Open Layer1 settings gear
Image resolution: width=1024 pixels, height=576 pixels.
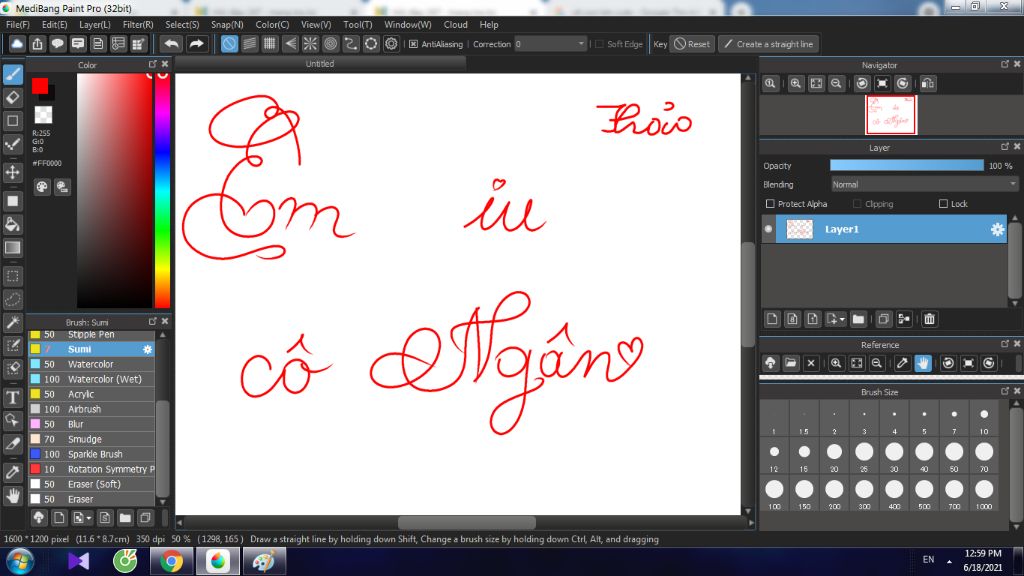tap(997, 229)
